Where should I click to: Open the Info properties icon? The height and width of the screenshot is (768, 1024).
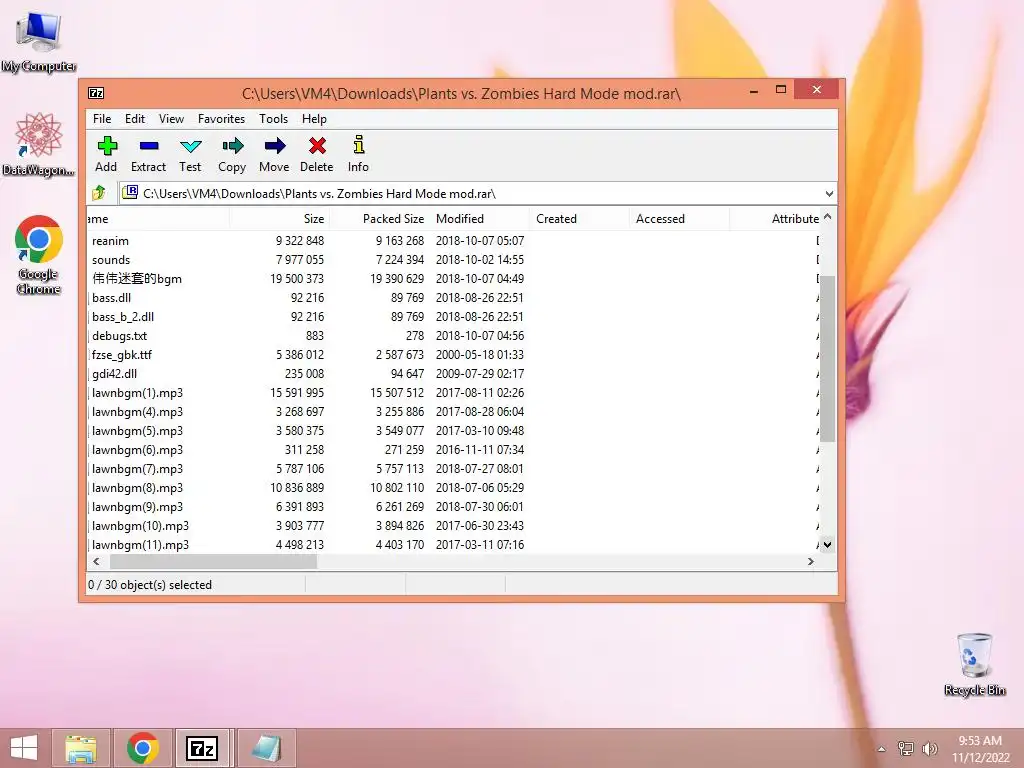pos(359,144)
